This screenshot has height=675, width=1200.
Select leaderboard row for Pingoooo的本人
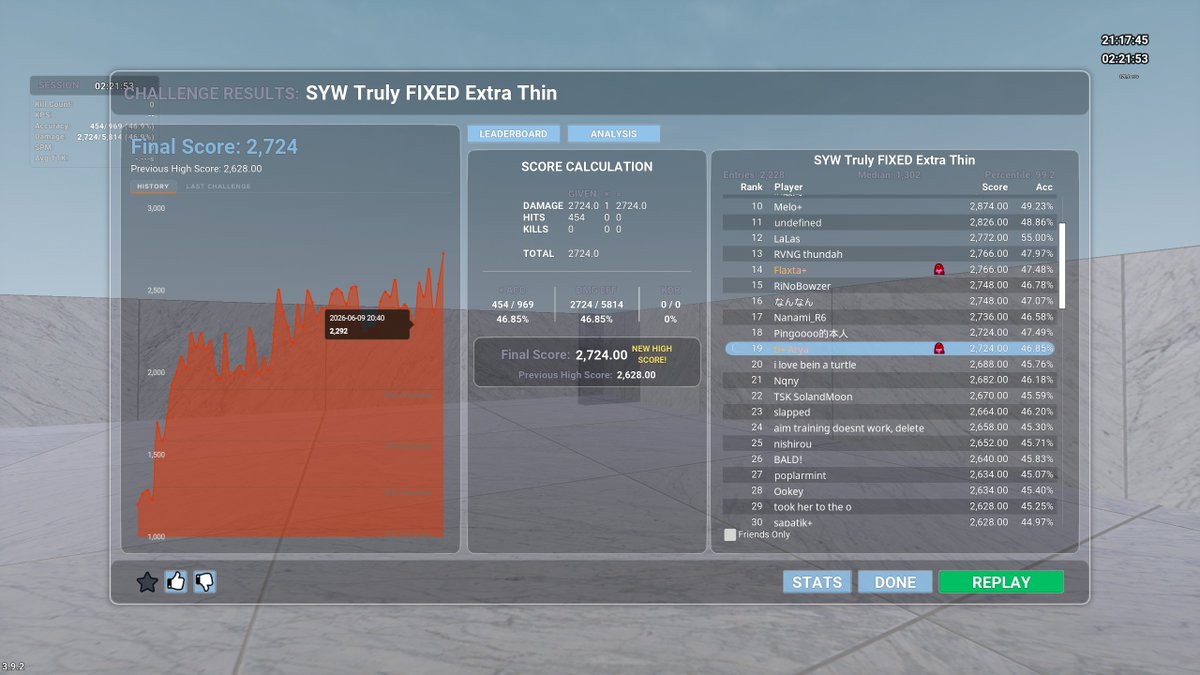point(889,333)
